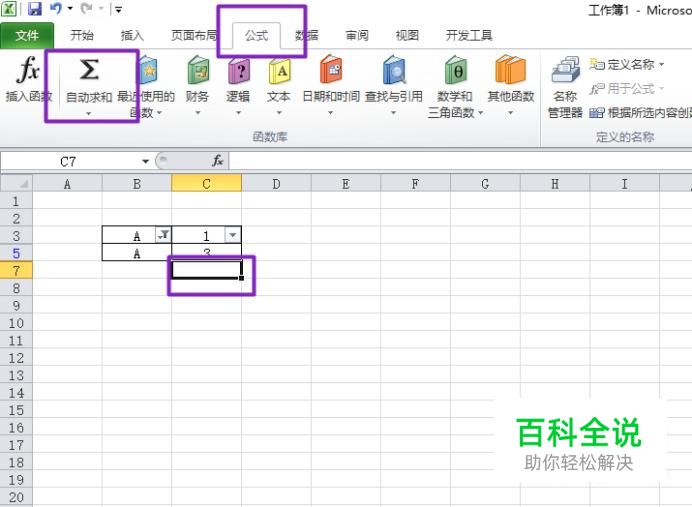
Task: Click the selected cell C7
Action: 207,270
